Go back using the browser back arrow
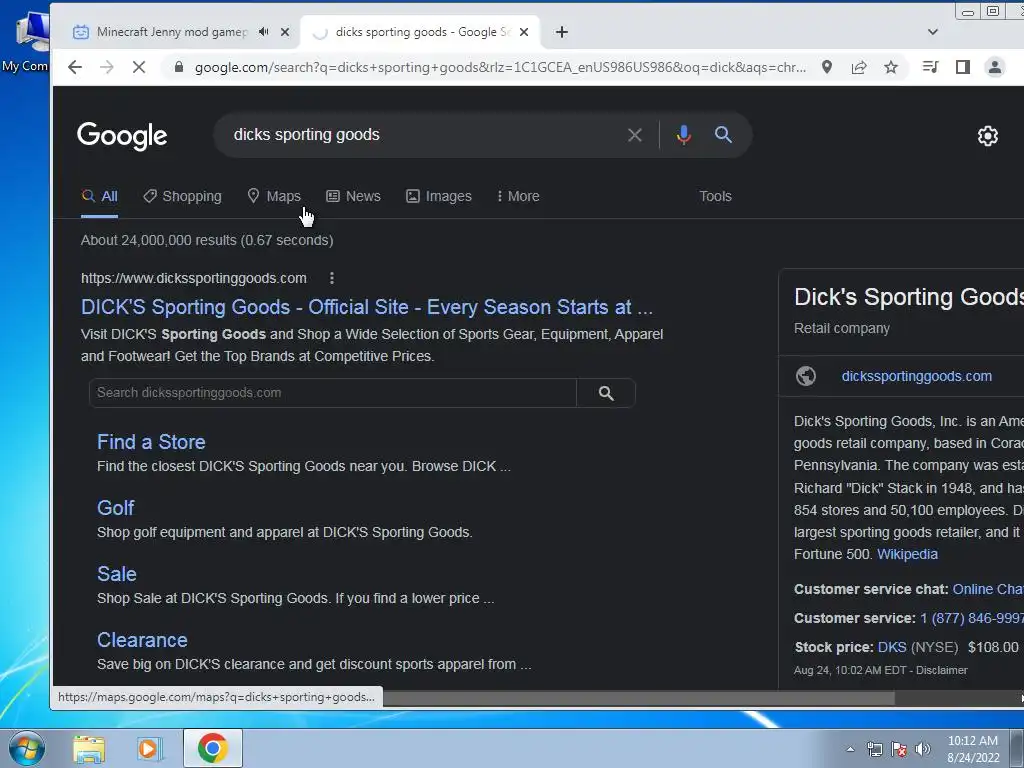Viewport: 1024px width, 768px height. pos(75,67)
